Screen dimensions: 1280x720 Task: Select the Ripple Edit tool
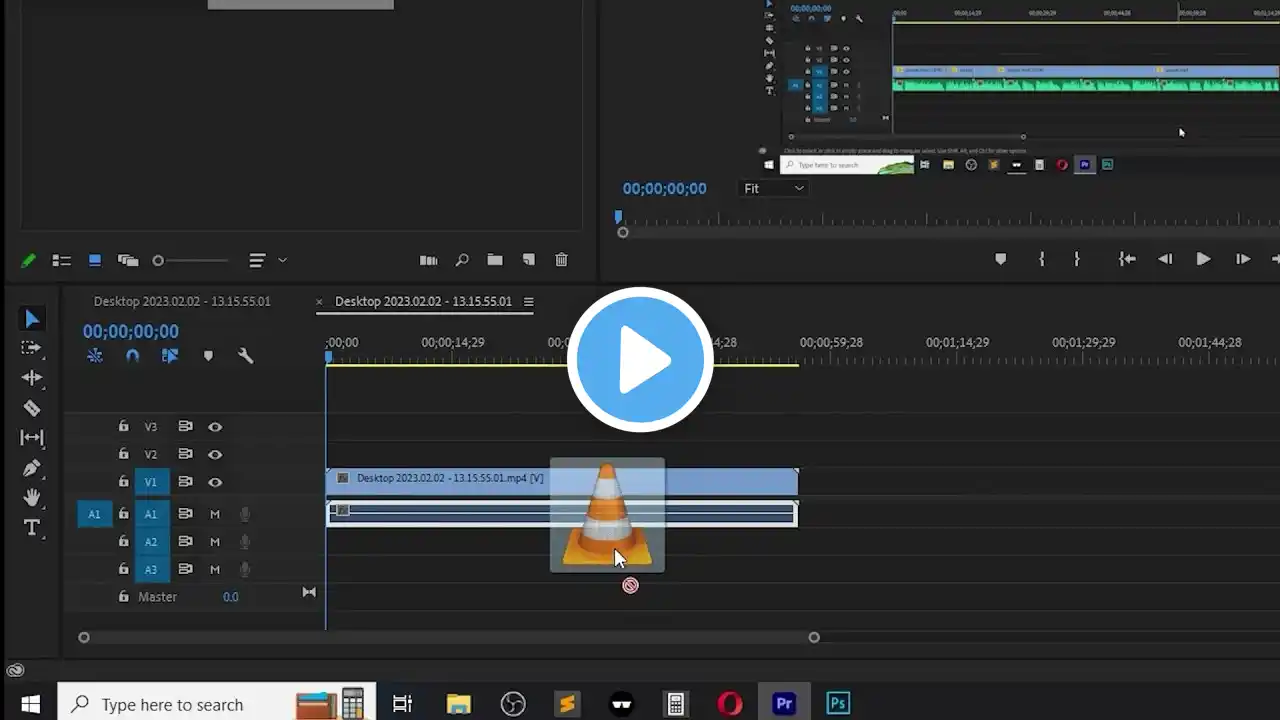point(32,378)
